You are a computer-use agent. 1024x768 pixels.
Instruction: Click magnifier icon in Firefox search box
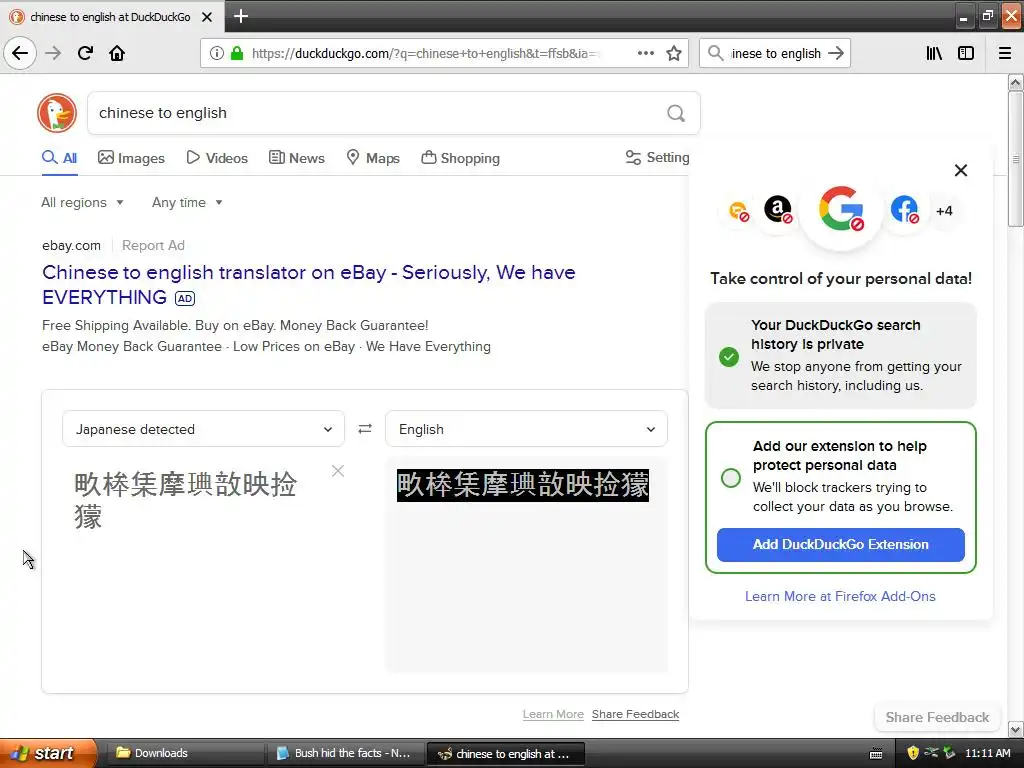click(716, 53)
